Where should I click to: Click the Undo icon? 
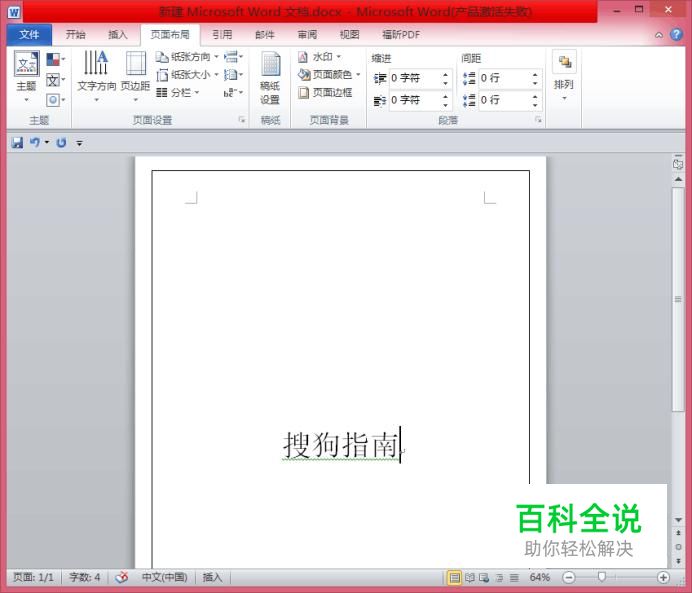34,143
